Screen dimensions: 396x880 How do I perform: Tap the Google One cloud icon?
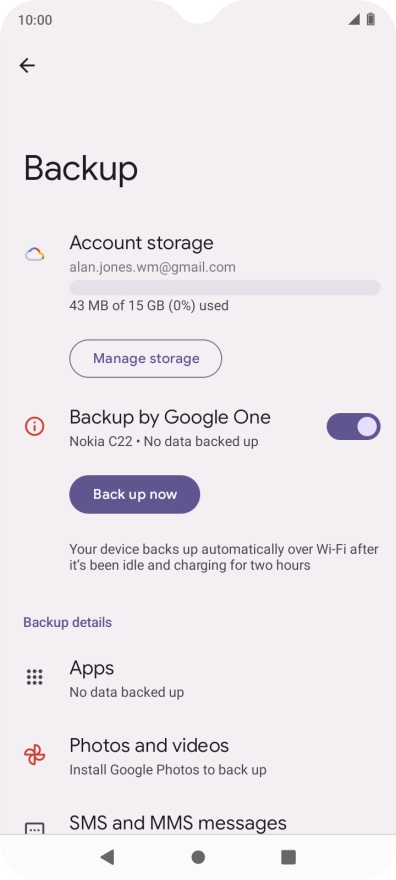tap(35, 254)
